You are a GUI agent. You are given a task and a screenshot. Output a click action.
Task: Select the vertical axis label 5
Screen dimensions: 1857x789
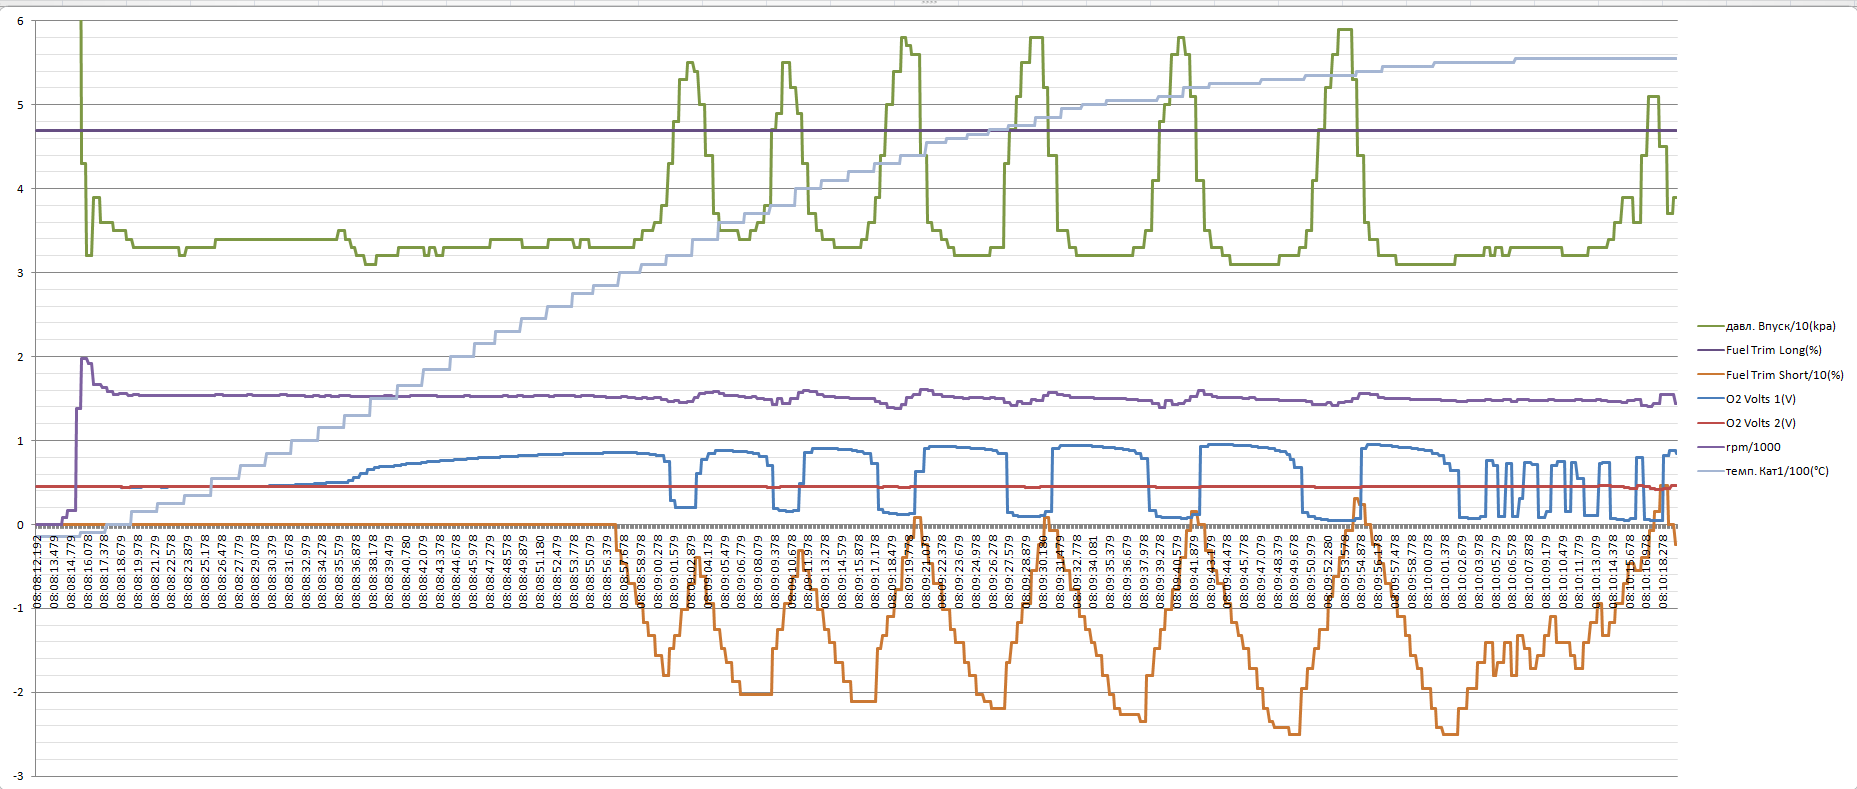pos(20,105)
